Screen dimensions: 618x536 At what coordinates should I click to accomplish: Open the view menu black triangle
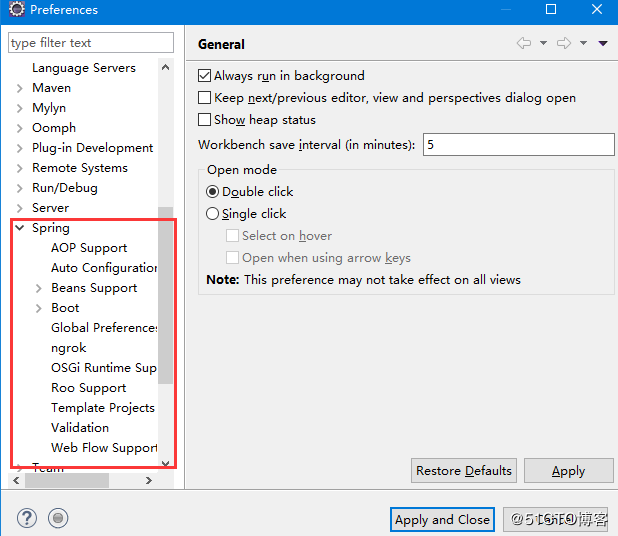tap(603, 43)
